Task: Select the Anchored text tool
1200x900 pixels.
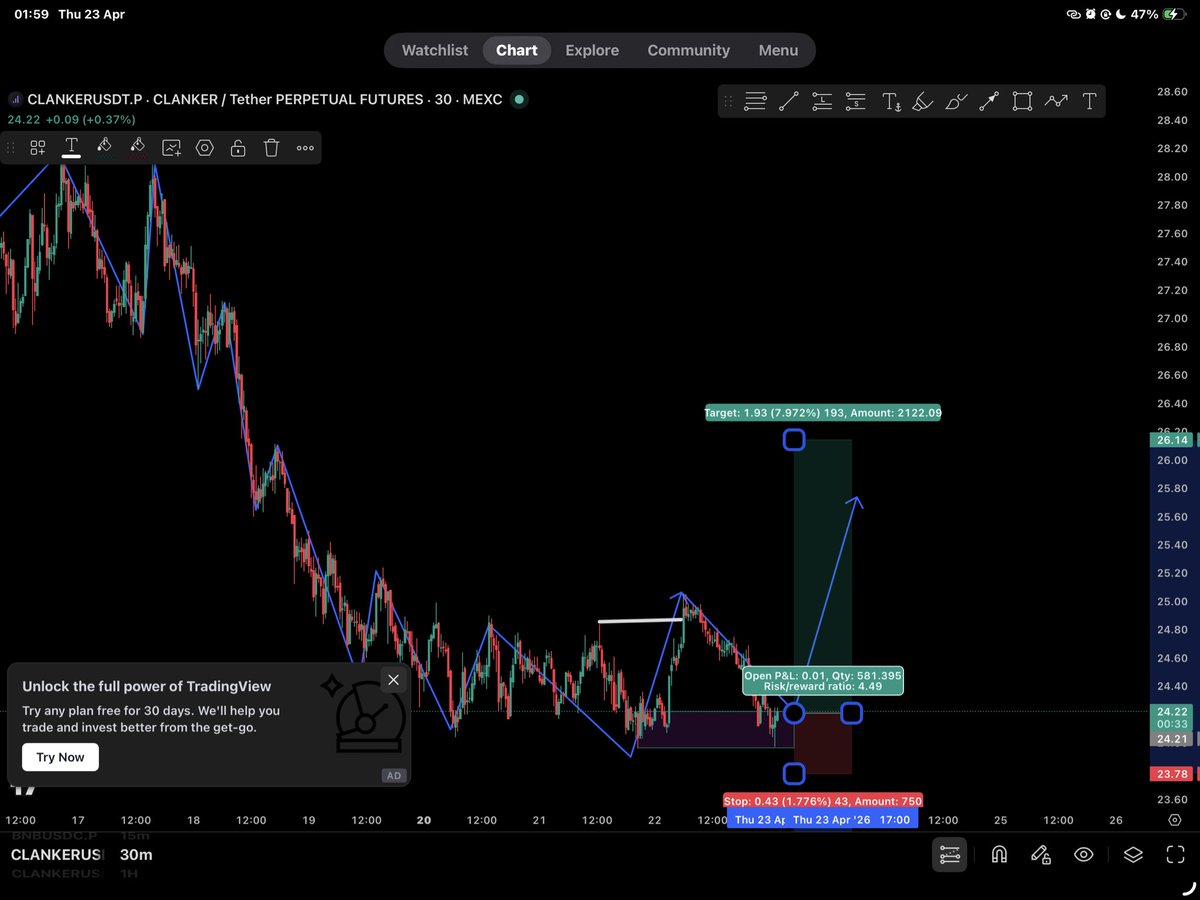Action: click(x=890, y=101)
